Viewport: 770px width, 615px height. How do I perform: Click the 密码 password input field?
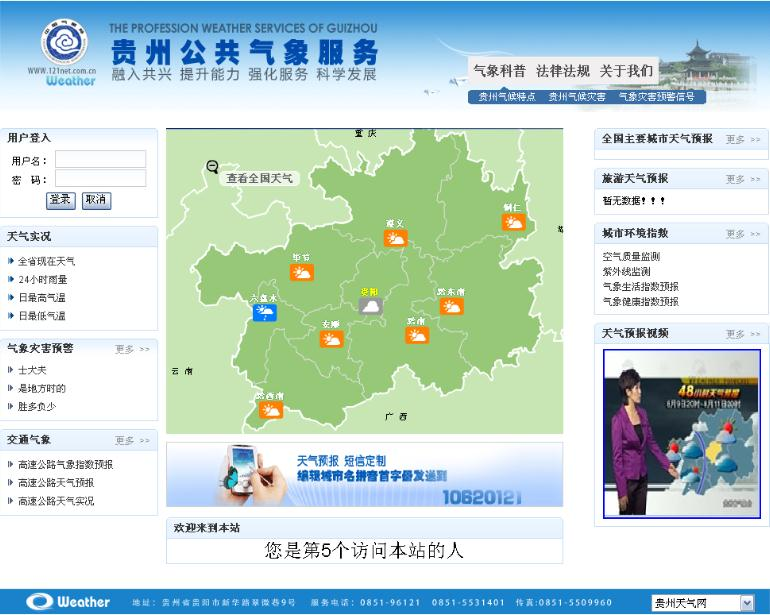coord(100,178)
